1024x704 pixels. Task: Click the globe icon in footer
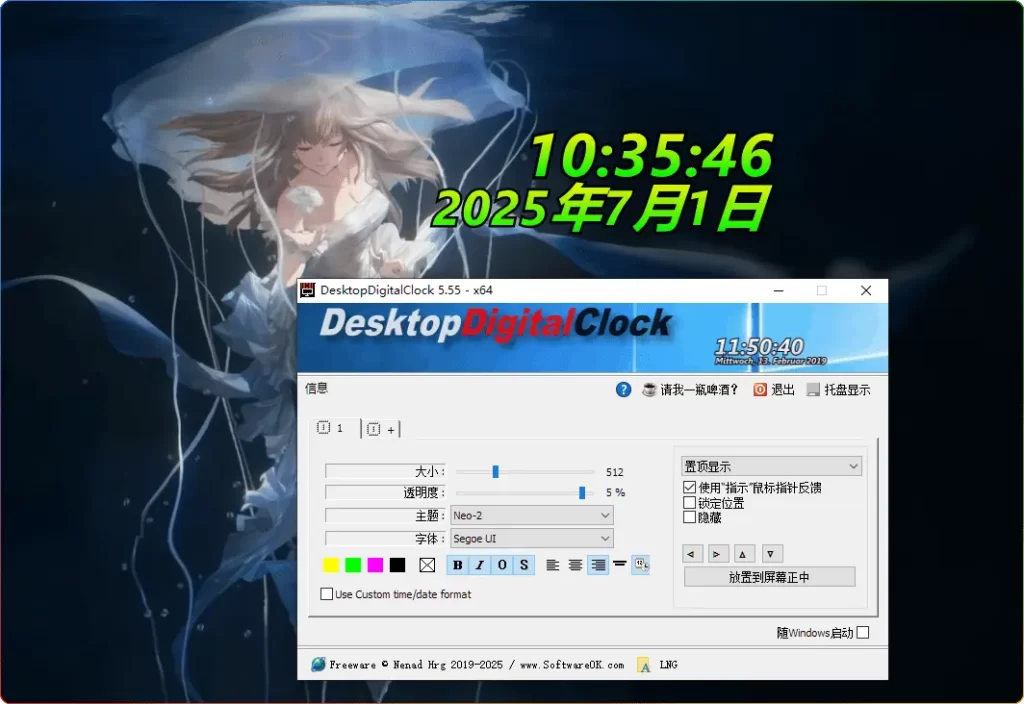(x=318, y=664)
